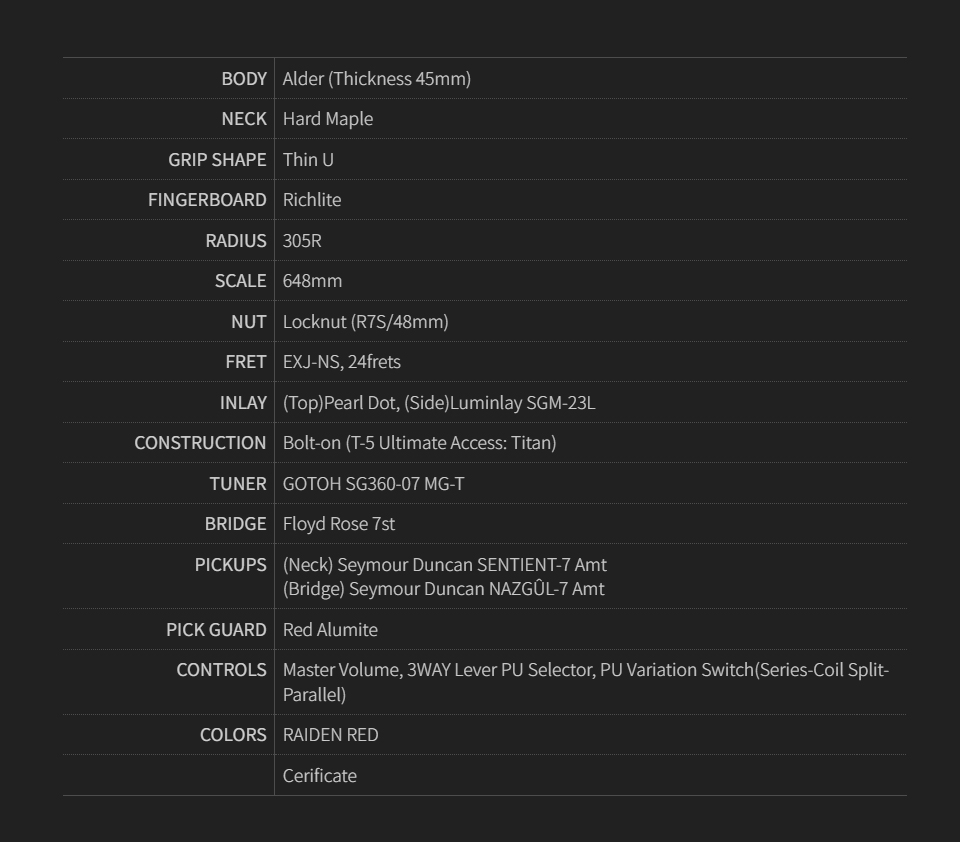This screenshot has height=842, width=960.
Task: Click the BODY spec label
Action: pos(244,78)
